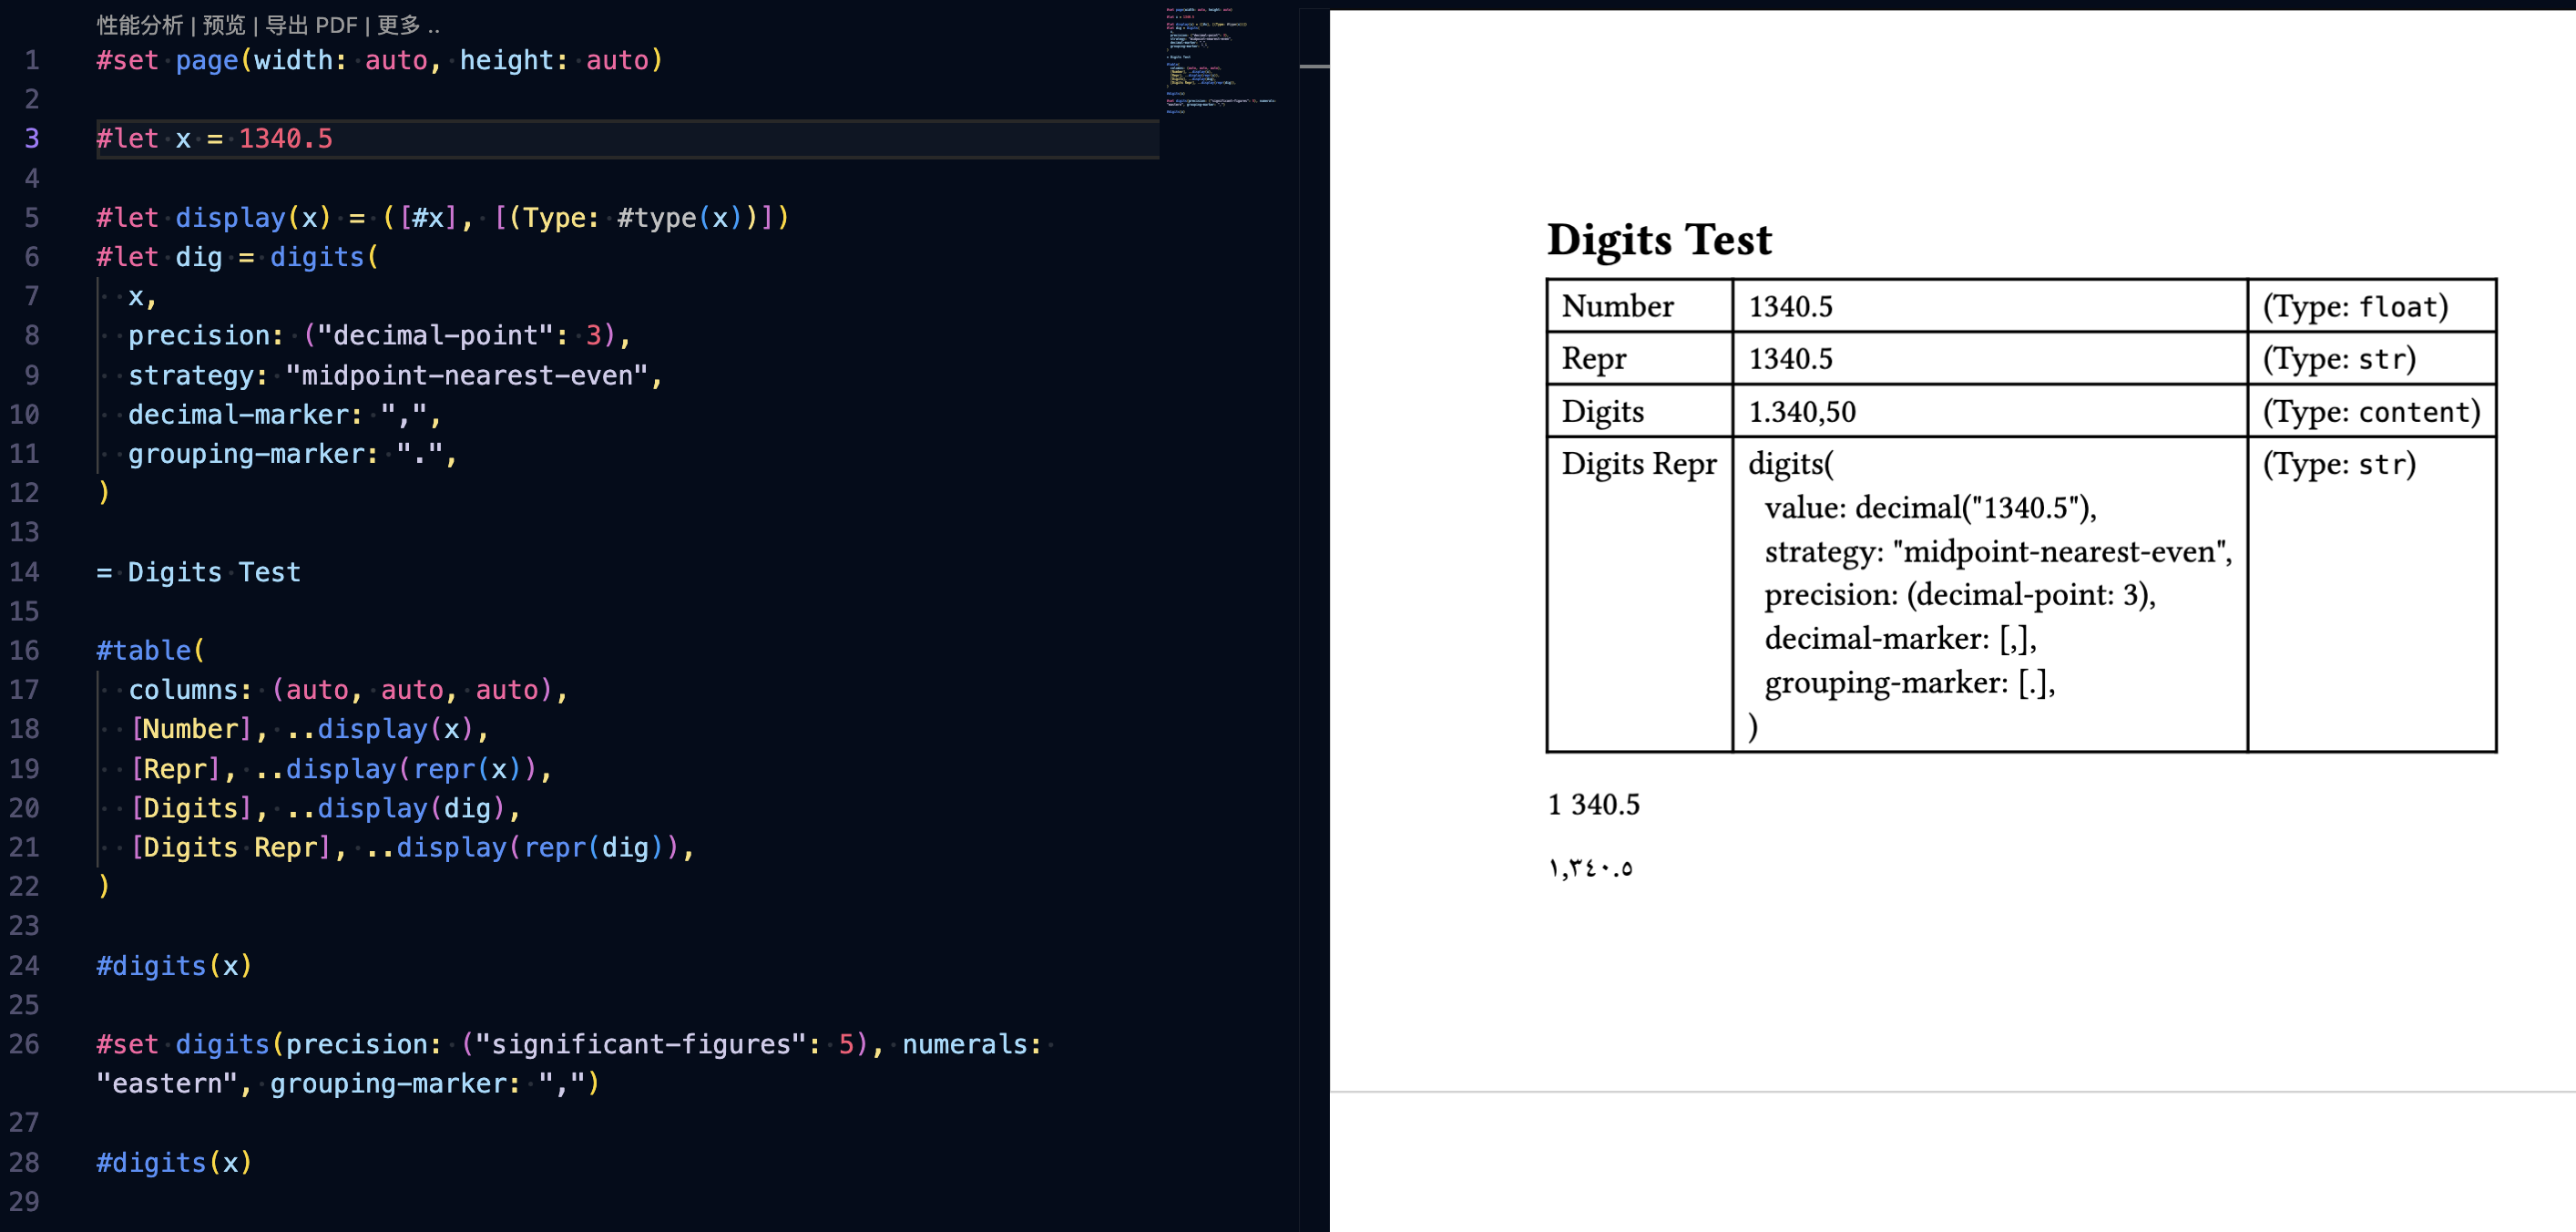Click 'display(dig)' on line 20

coord(412,808)
